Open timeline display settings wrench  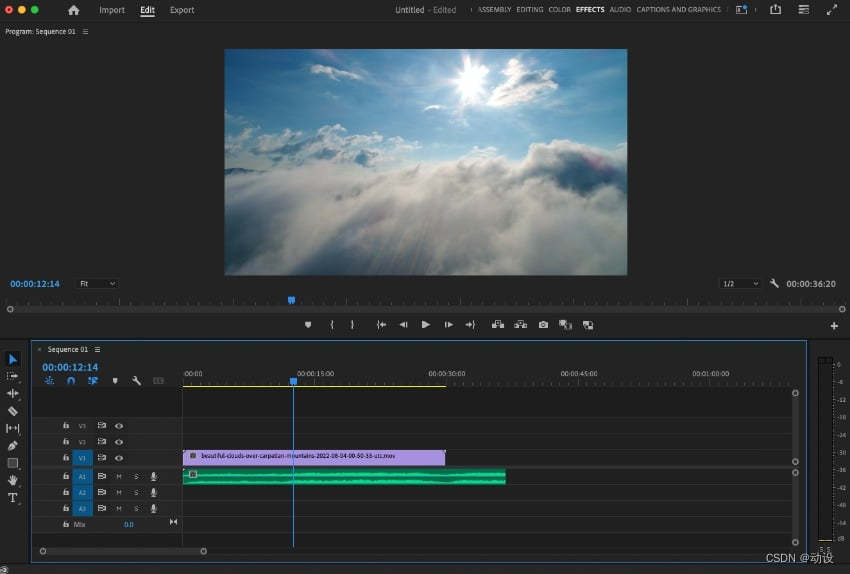pos(136,381)
